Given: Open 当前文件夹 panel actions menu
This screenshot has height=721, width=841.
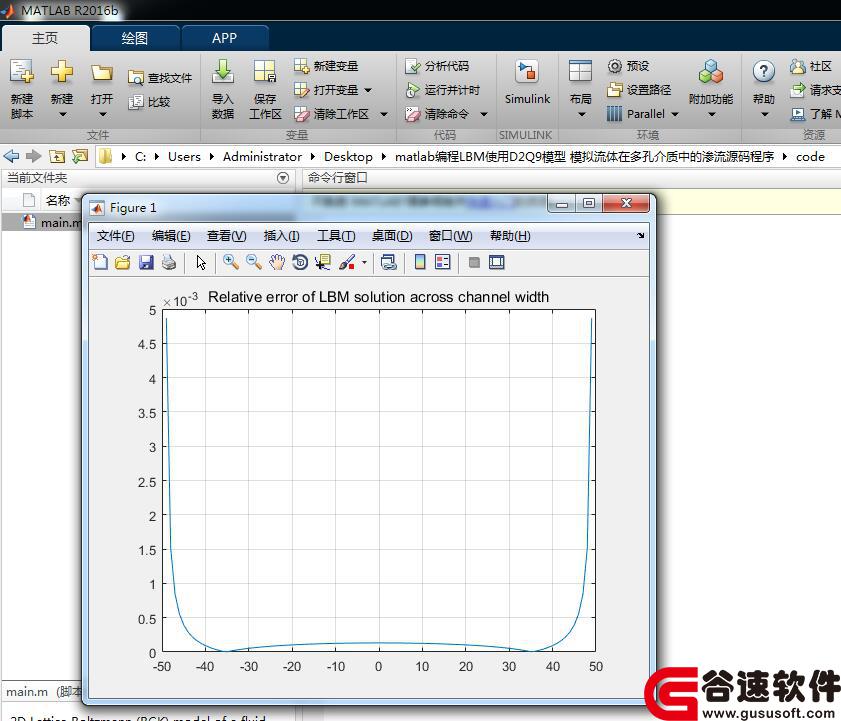Looking at the screenshot, I should point(283,178).
